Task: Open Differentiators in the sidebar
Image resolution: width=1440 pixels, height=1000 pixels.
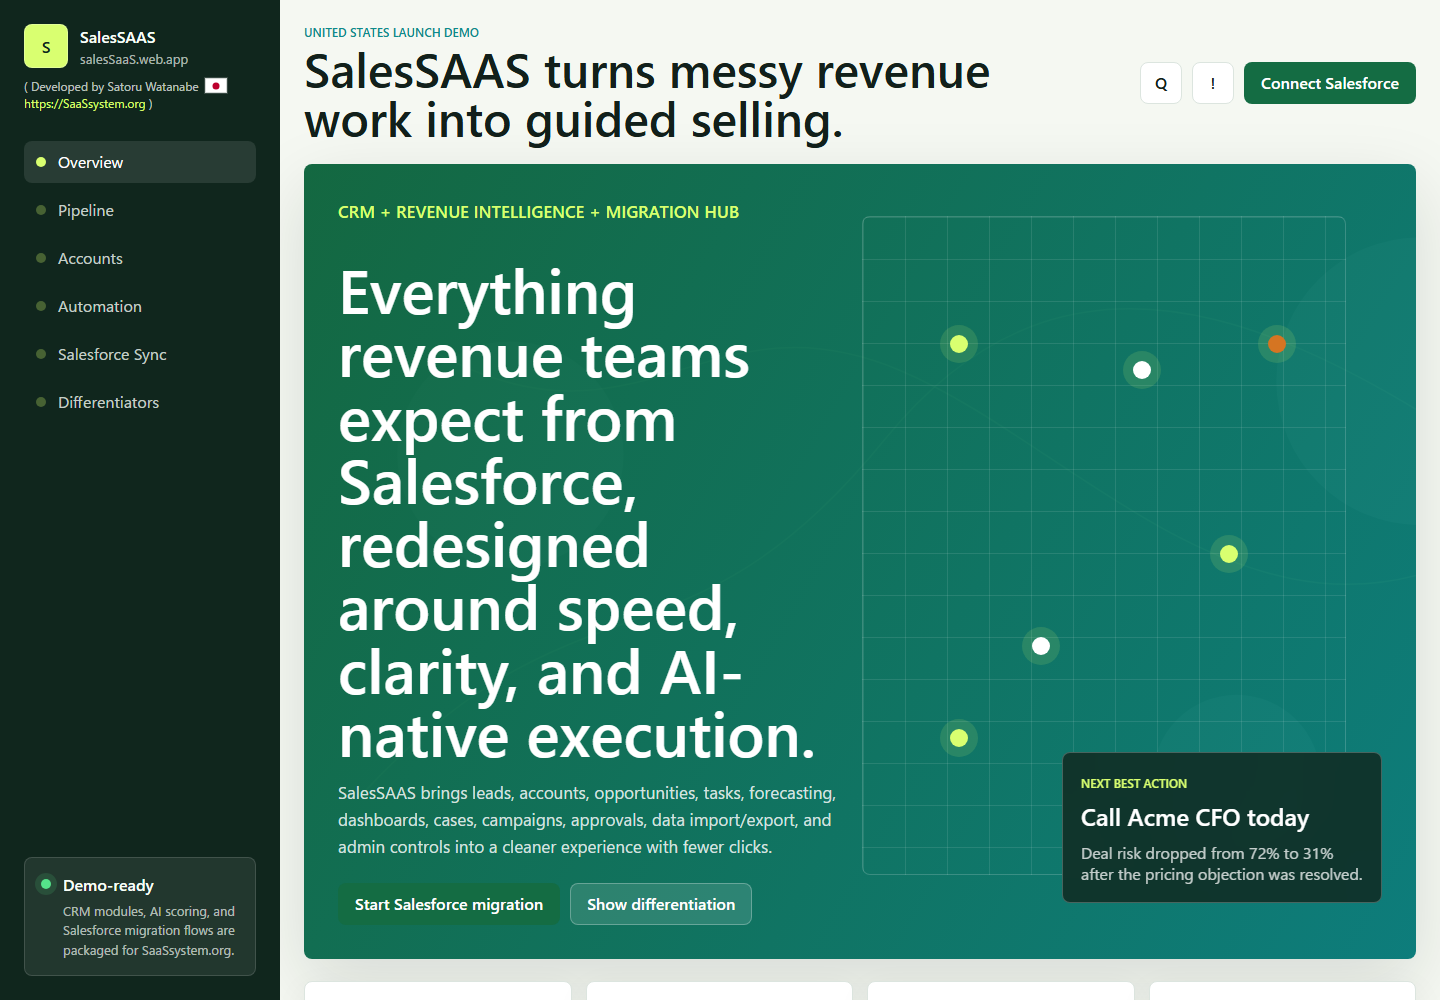Action: click(140, 402)
